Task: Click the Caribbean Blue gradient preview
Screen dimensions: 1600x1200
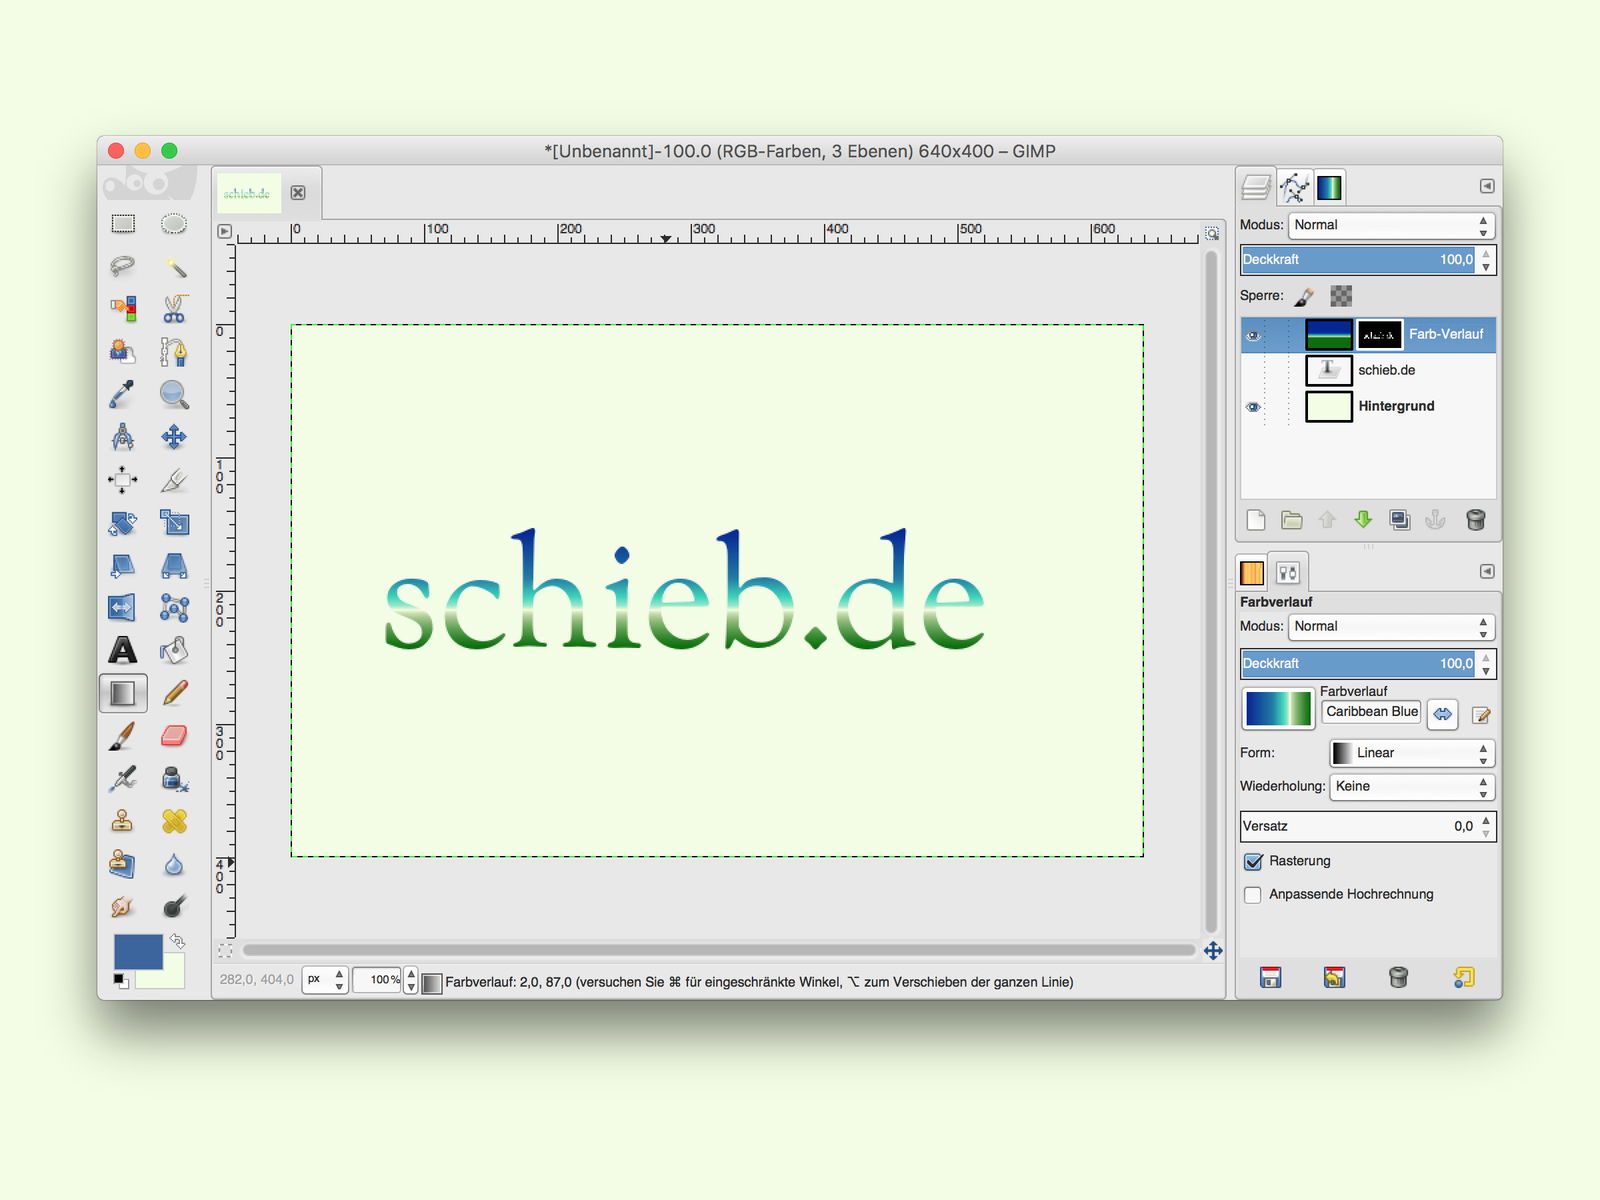Action: click(1278, 709)
